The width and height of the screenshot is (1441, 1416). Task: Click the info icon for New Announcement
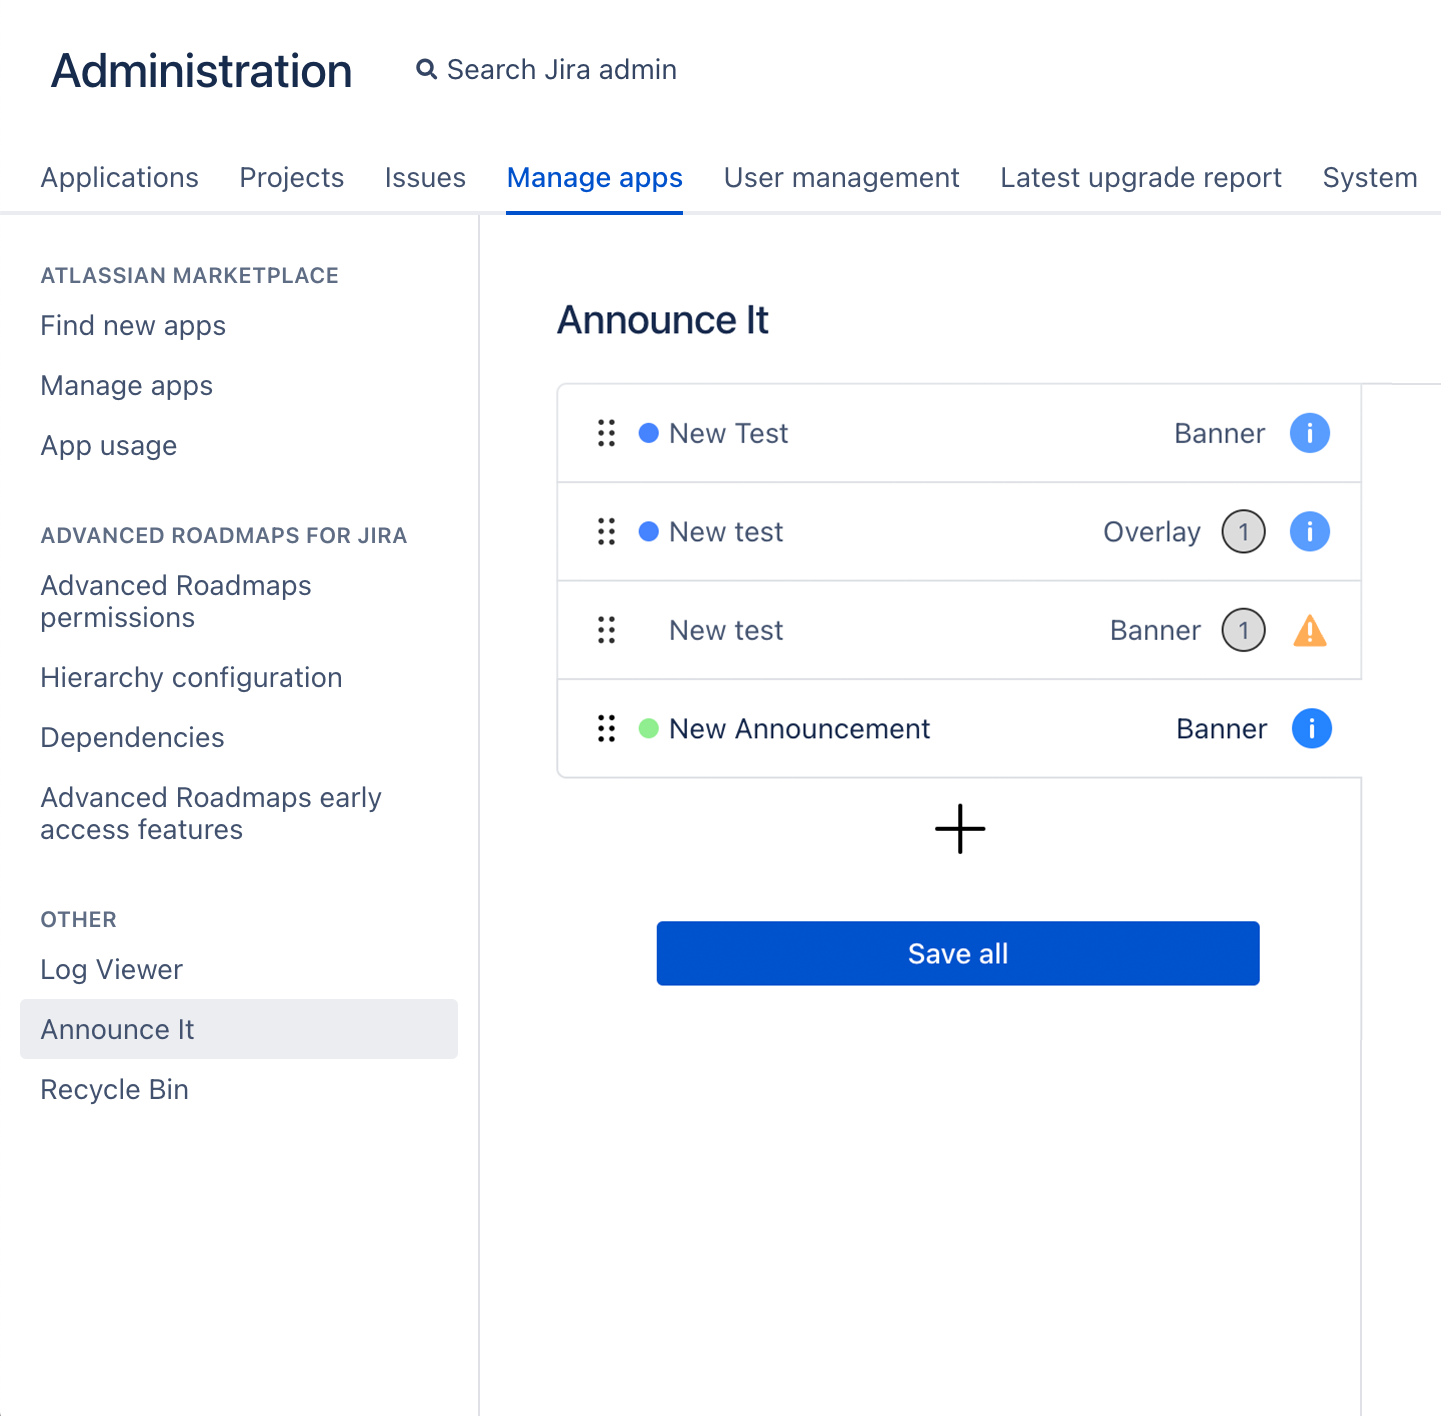[x=1311, y=729]
